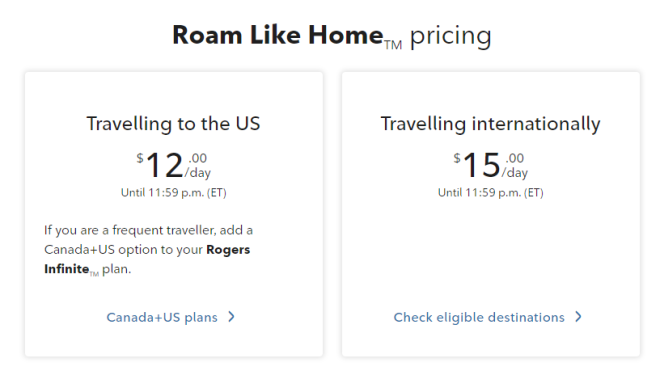Click the TM mark after Roam Like Home

pos(393,45)
